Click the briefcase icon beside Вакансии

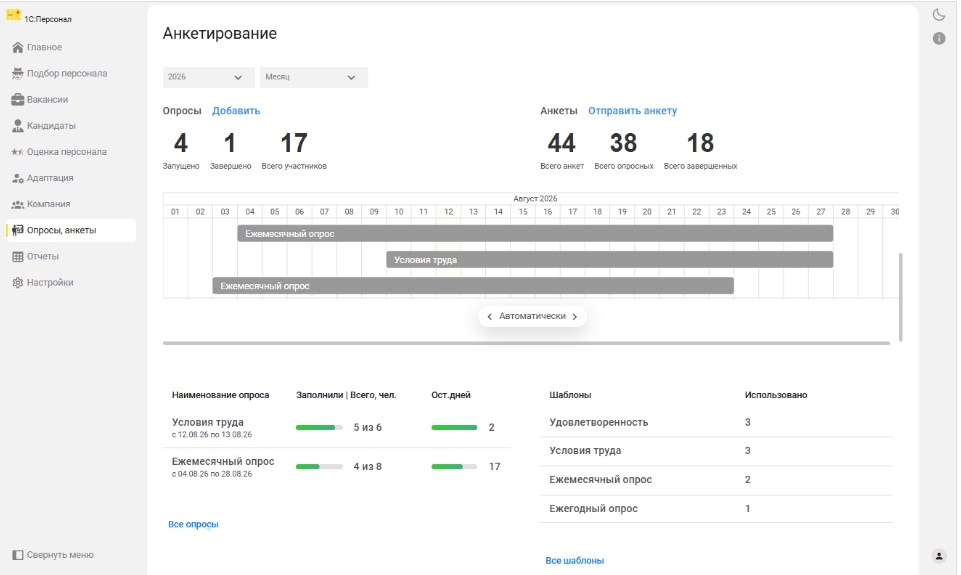click(18, 99)
